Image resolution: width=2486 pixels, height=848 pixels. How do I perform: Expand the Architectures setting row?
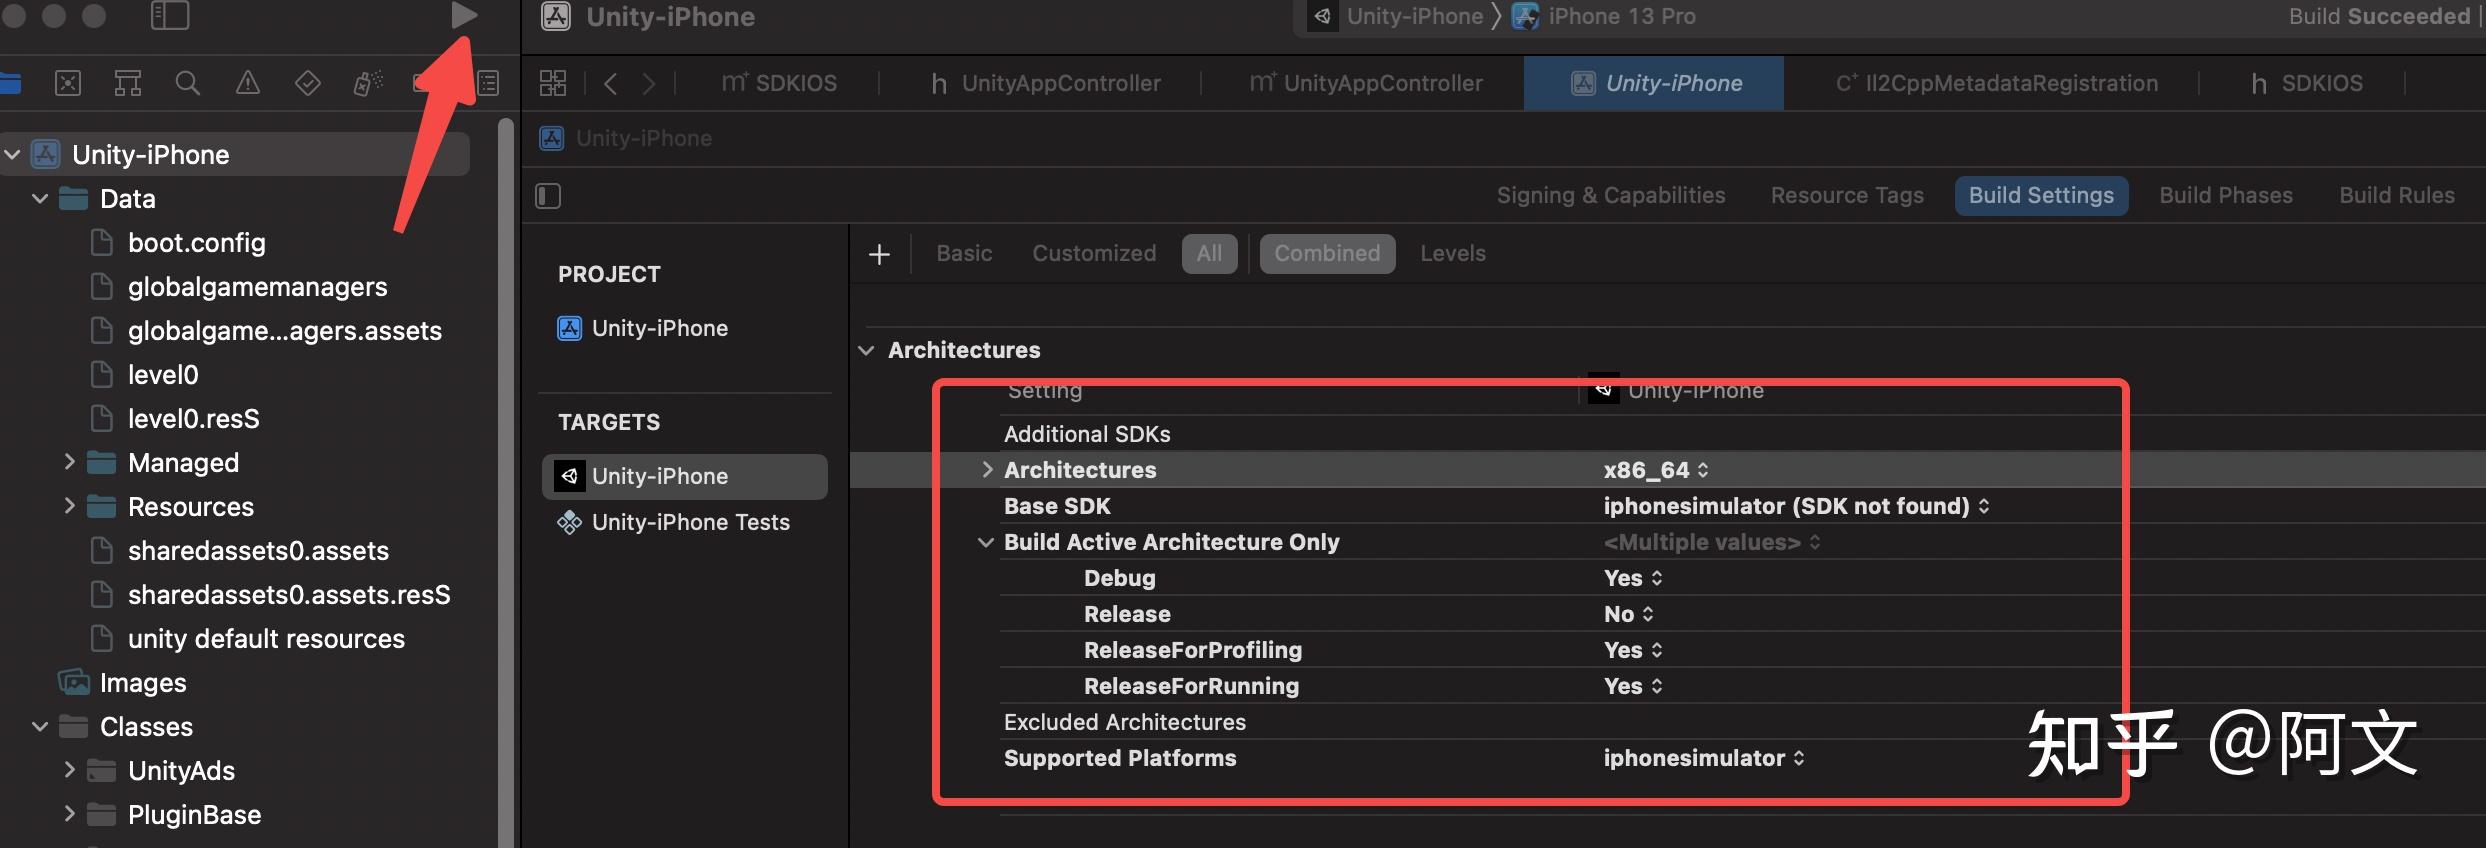[987, 469]
